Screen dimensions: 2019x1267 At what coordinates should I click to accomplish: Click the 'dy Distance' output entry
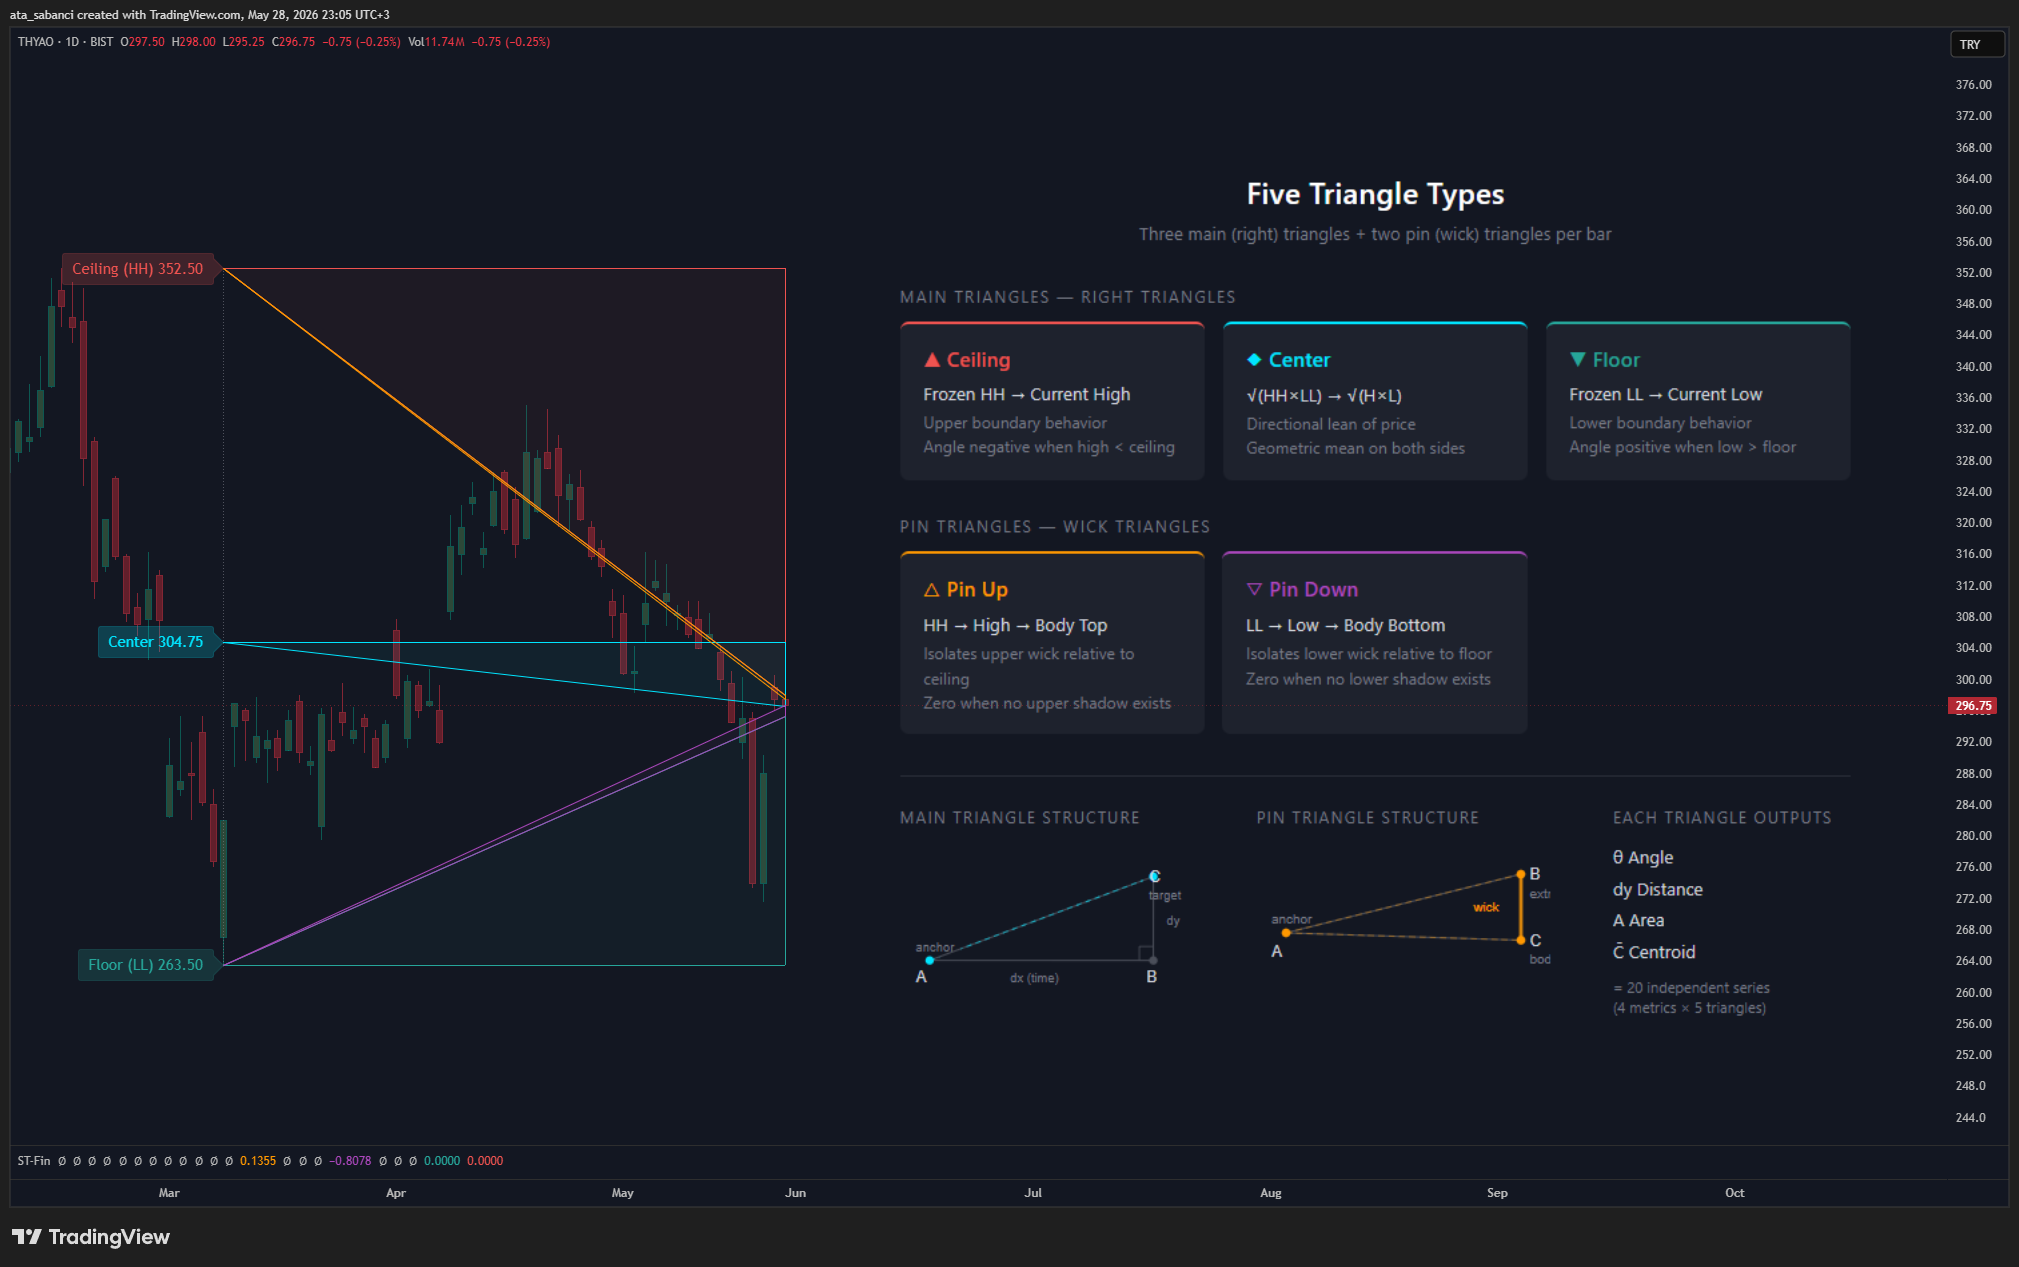[x=1658, y=890]
